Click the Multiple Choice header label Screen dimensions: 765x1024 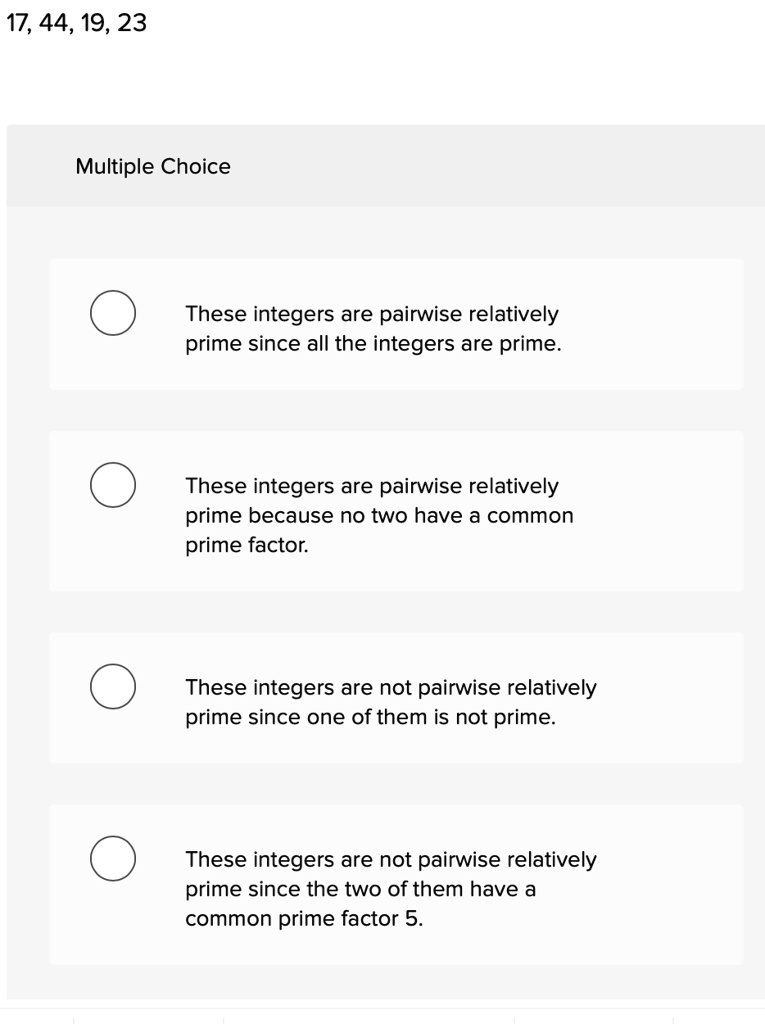pos(153,166)
